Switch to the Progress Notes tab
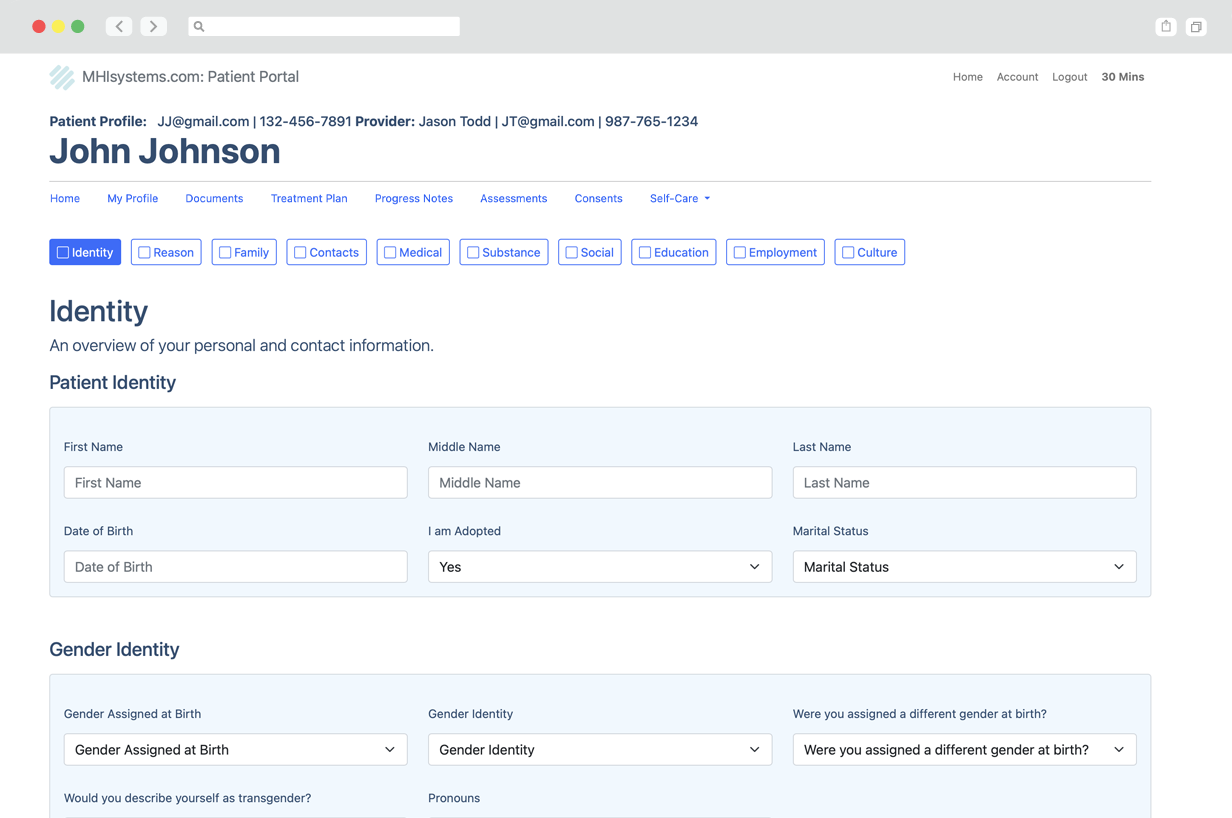This screenshot has width=1232, height=818. (413, 199)
